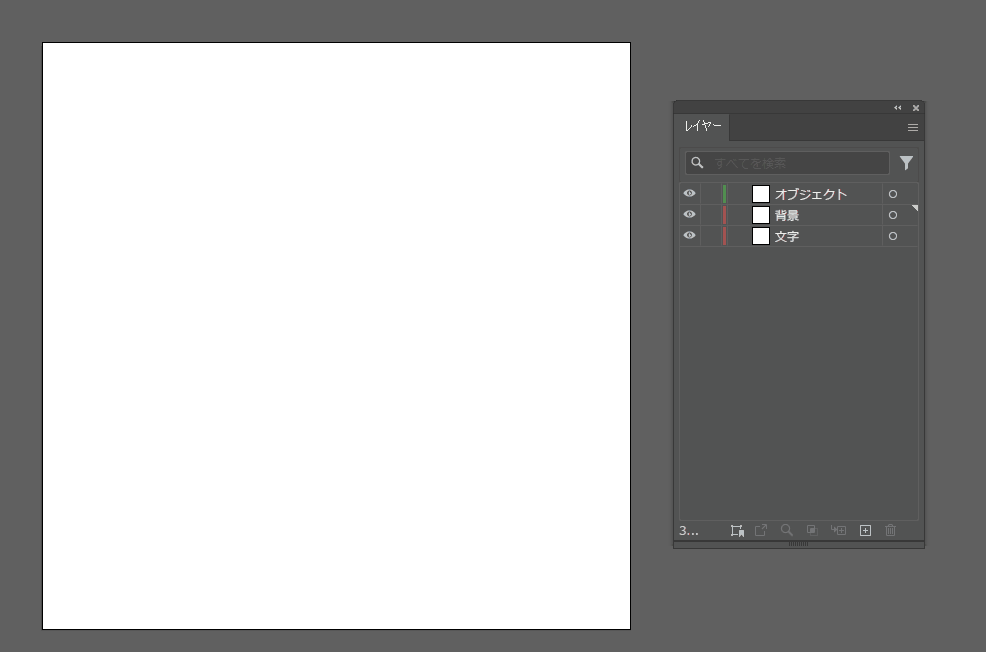Select the レイヤー tab
This screenshot has height=652, width=986.
tap(703, 127)
